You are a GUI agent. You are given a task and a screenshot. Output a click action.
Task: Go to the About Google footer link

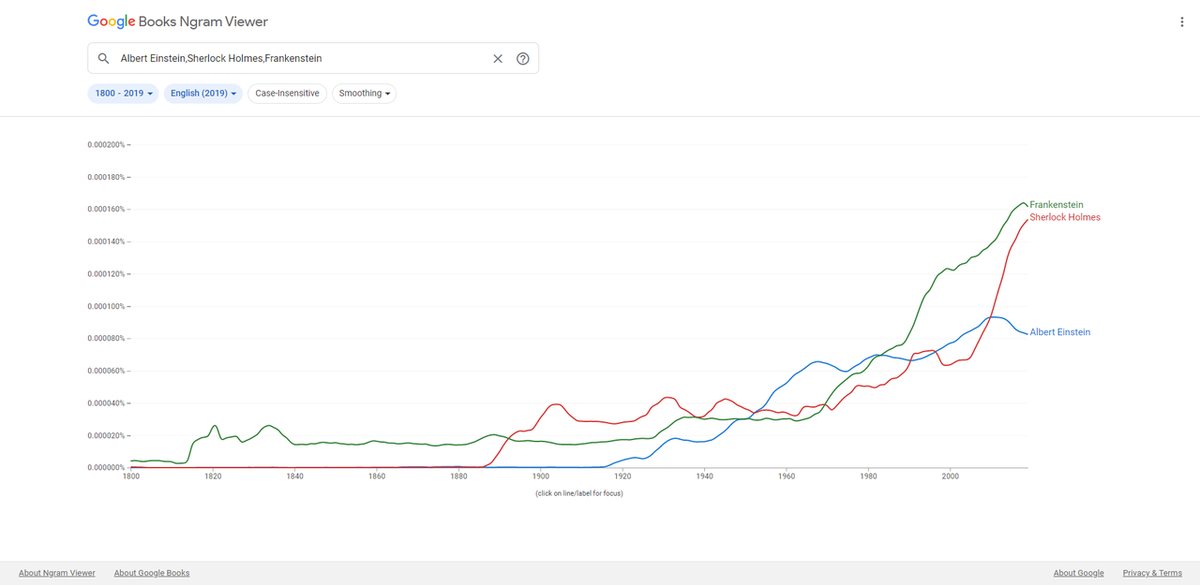tap(1078, 573)
